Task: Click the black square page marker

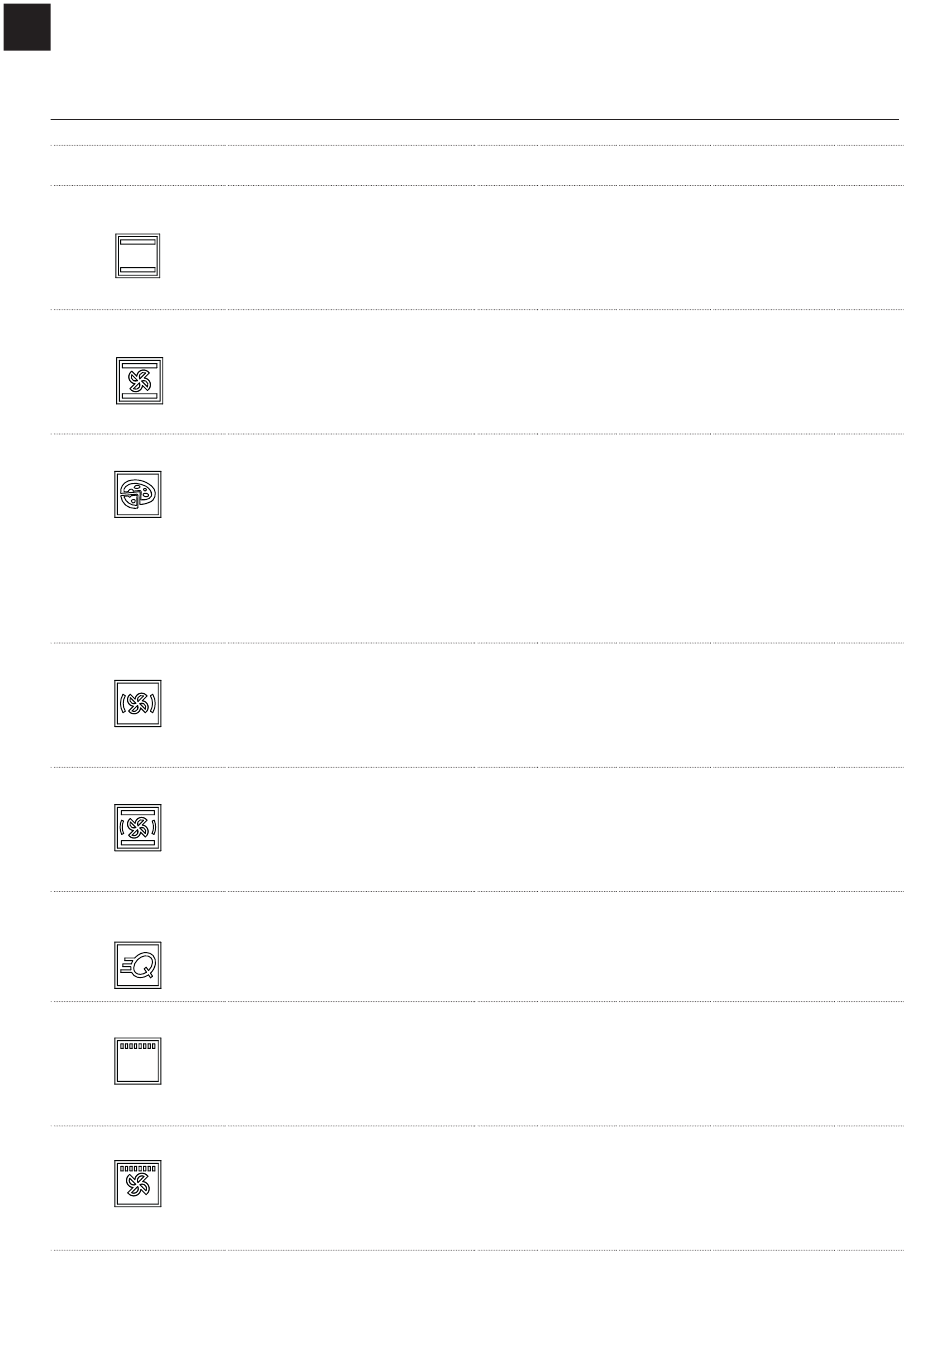Action: [27, 27]
